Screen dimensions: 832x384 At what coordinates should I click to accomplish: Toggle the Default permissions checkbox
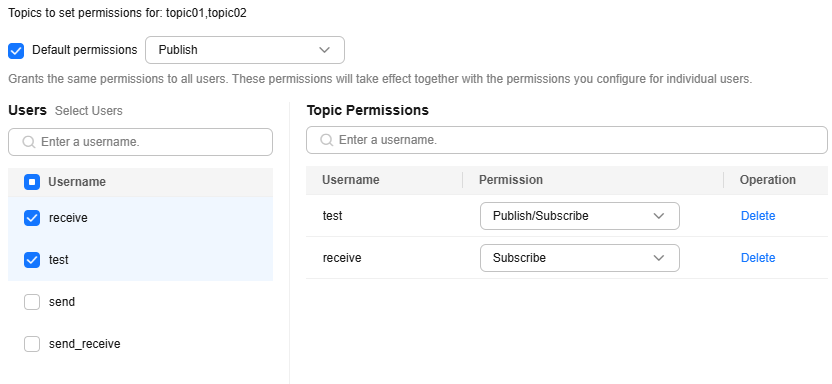coord(16,51)
